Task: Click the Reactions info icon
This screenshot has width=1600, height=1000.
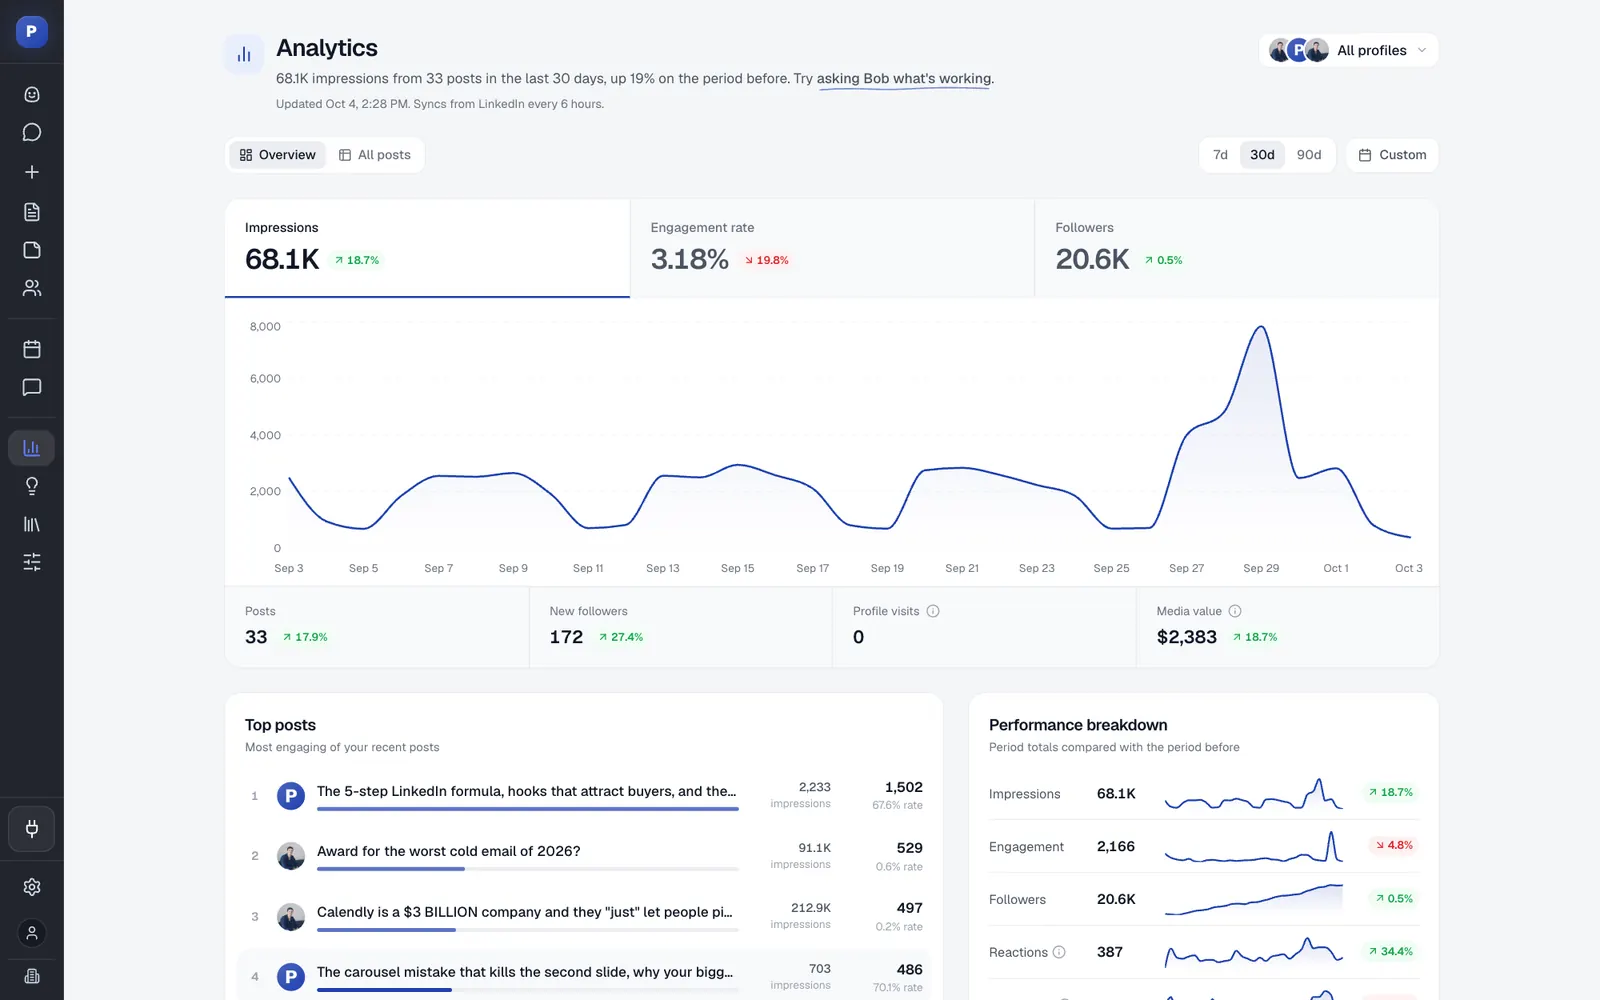Action: point(1059,952)
